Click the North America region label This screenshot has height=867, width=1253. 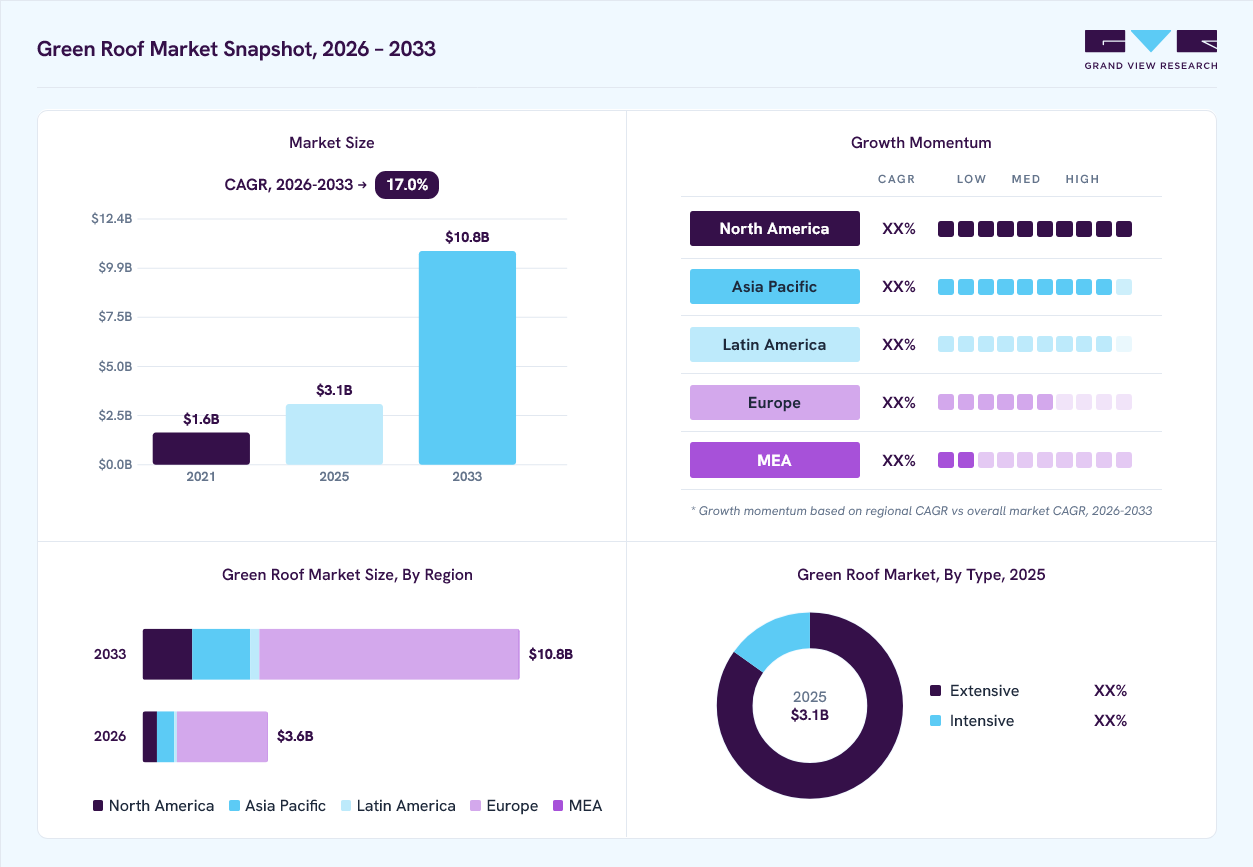tap(775, 228)
